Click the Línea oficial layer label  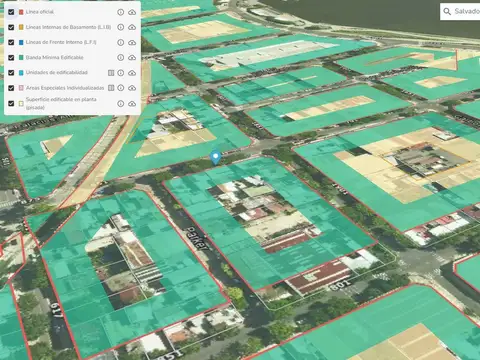tap(40, 12)
